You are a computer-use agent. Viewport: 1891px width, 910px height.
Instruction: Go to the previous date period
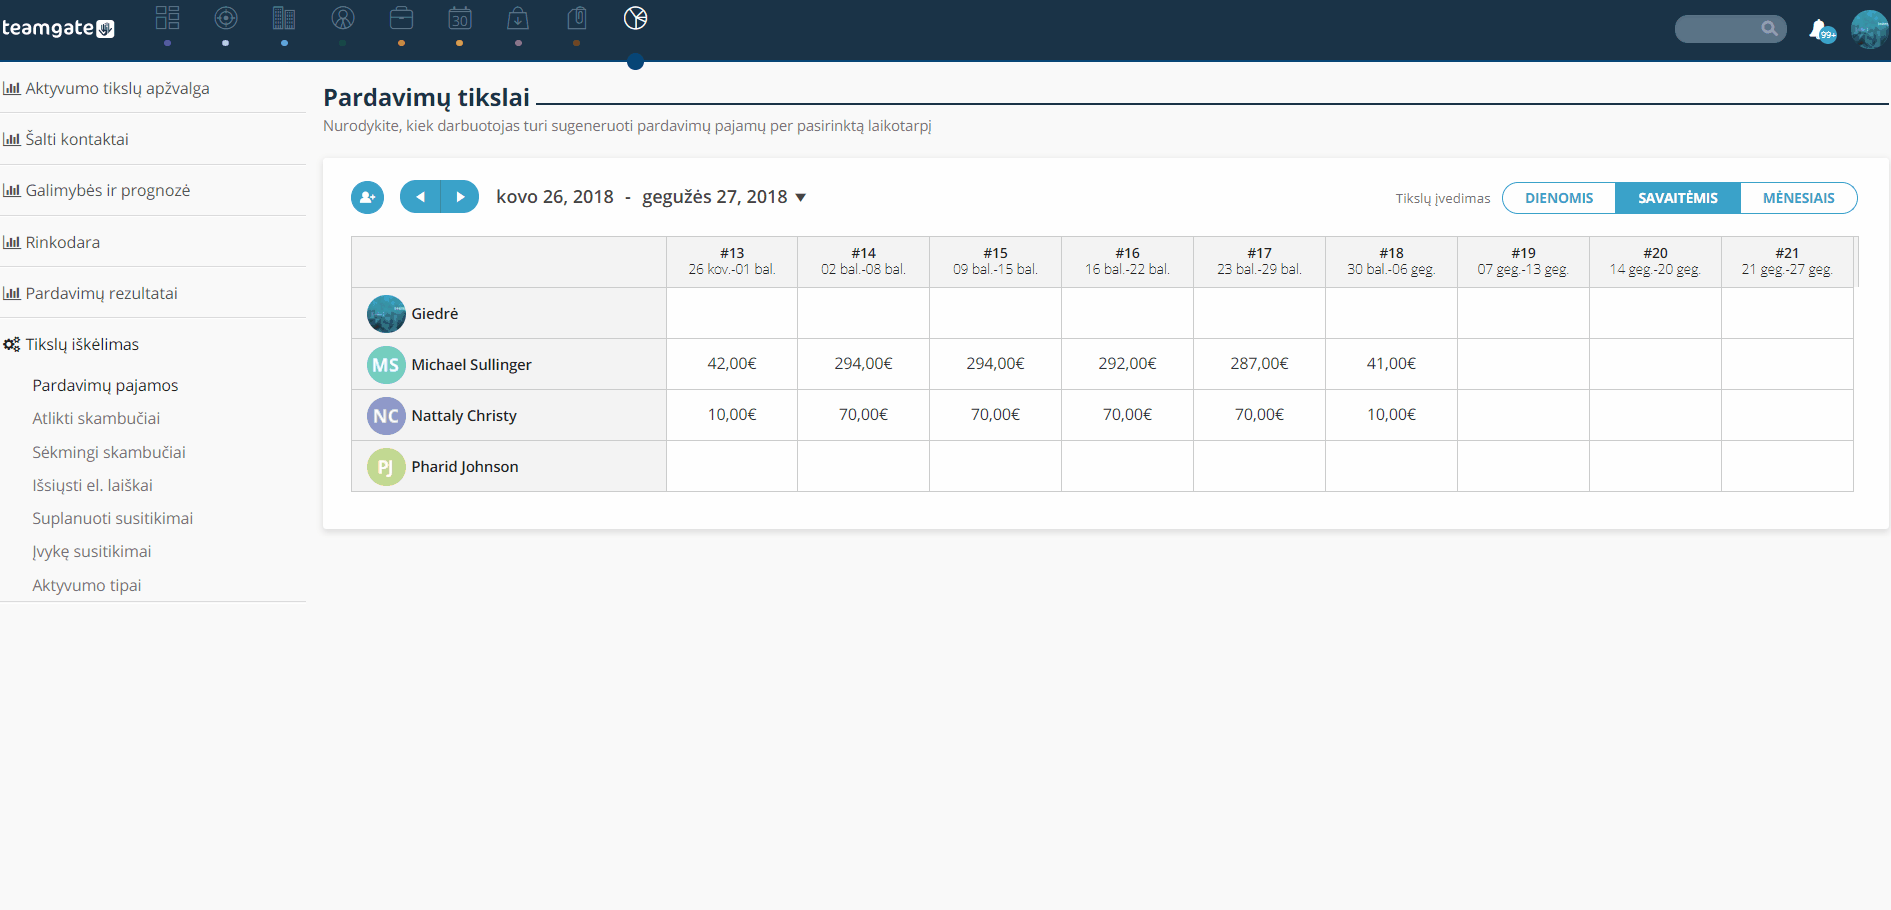[x=420, y=197]
